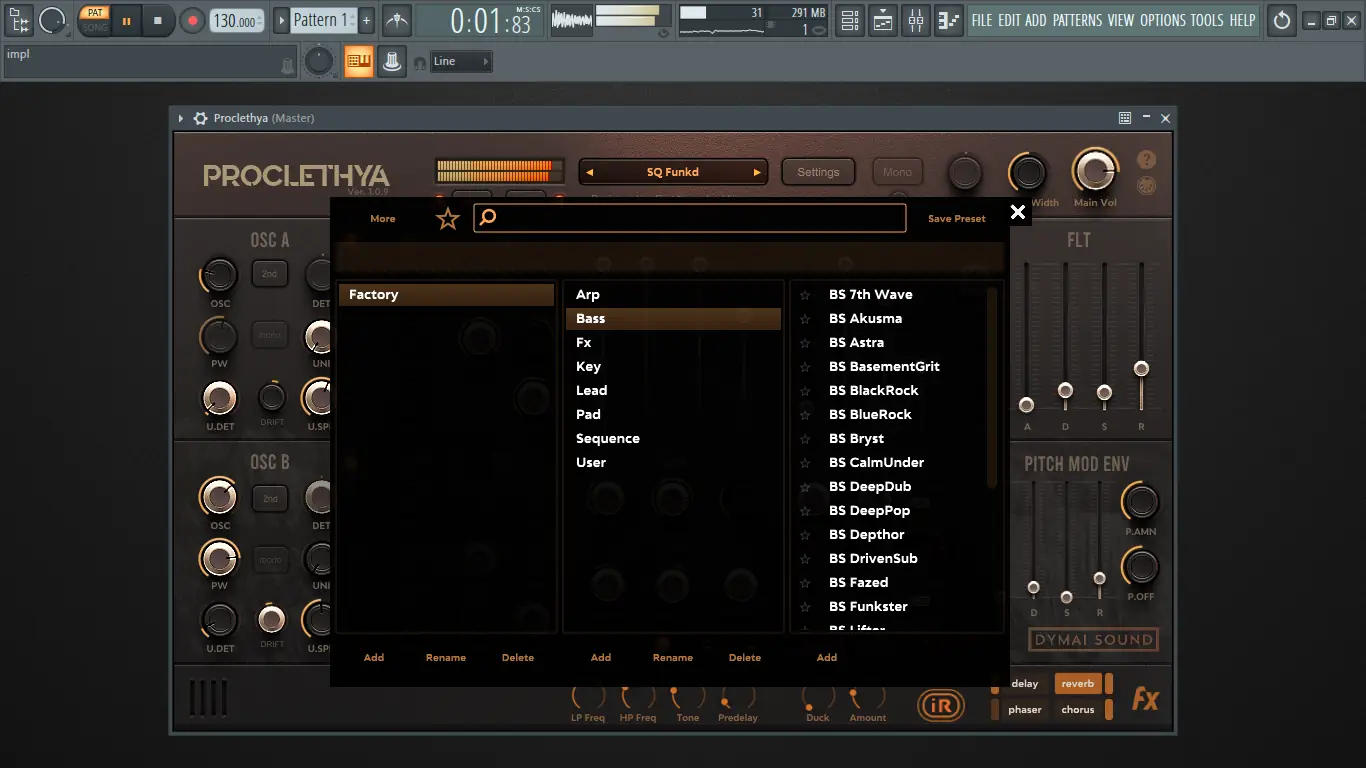
Task: Open Proclethya Settings button
Action: click(818, 172)
